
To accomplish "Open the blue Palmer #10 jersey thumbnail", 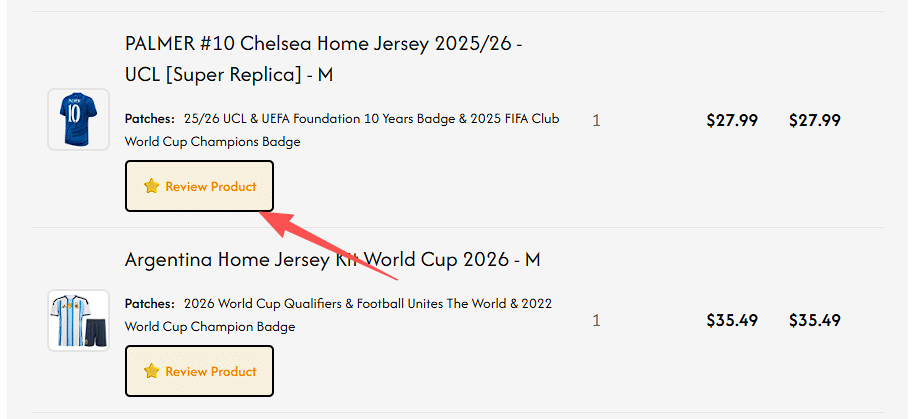I will (x=78, y=119).
